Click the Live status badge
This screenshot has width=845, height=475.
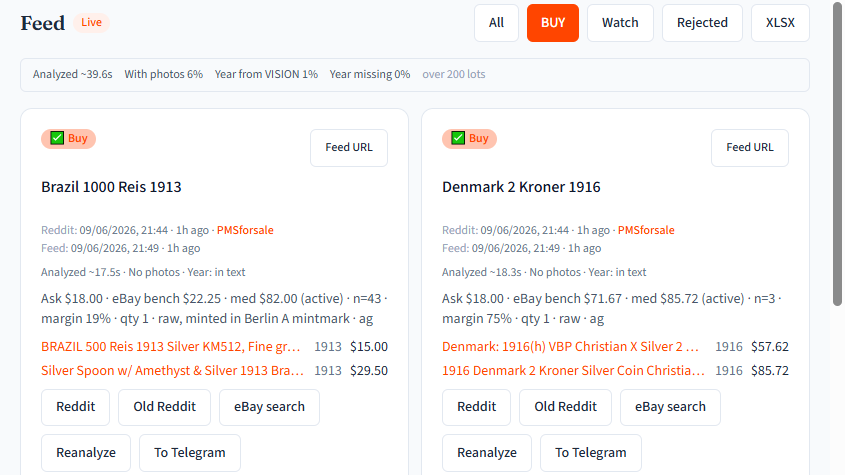pos(91,23)
